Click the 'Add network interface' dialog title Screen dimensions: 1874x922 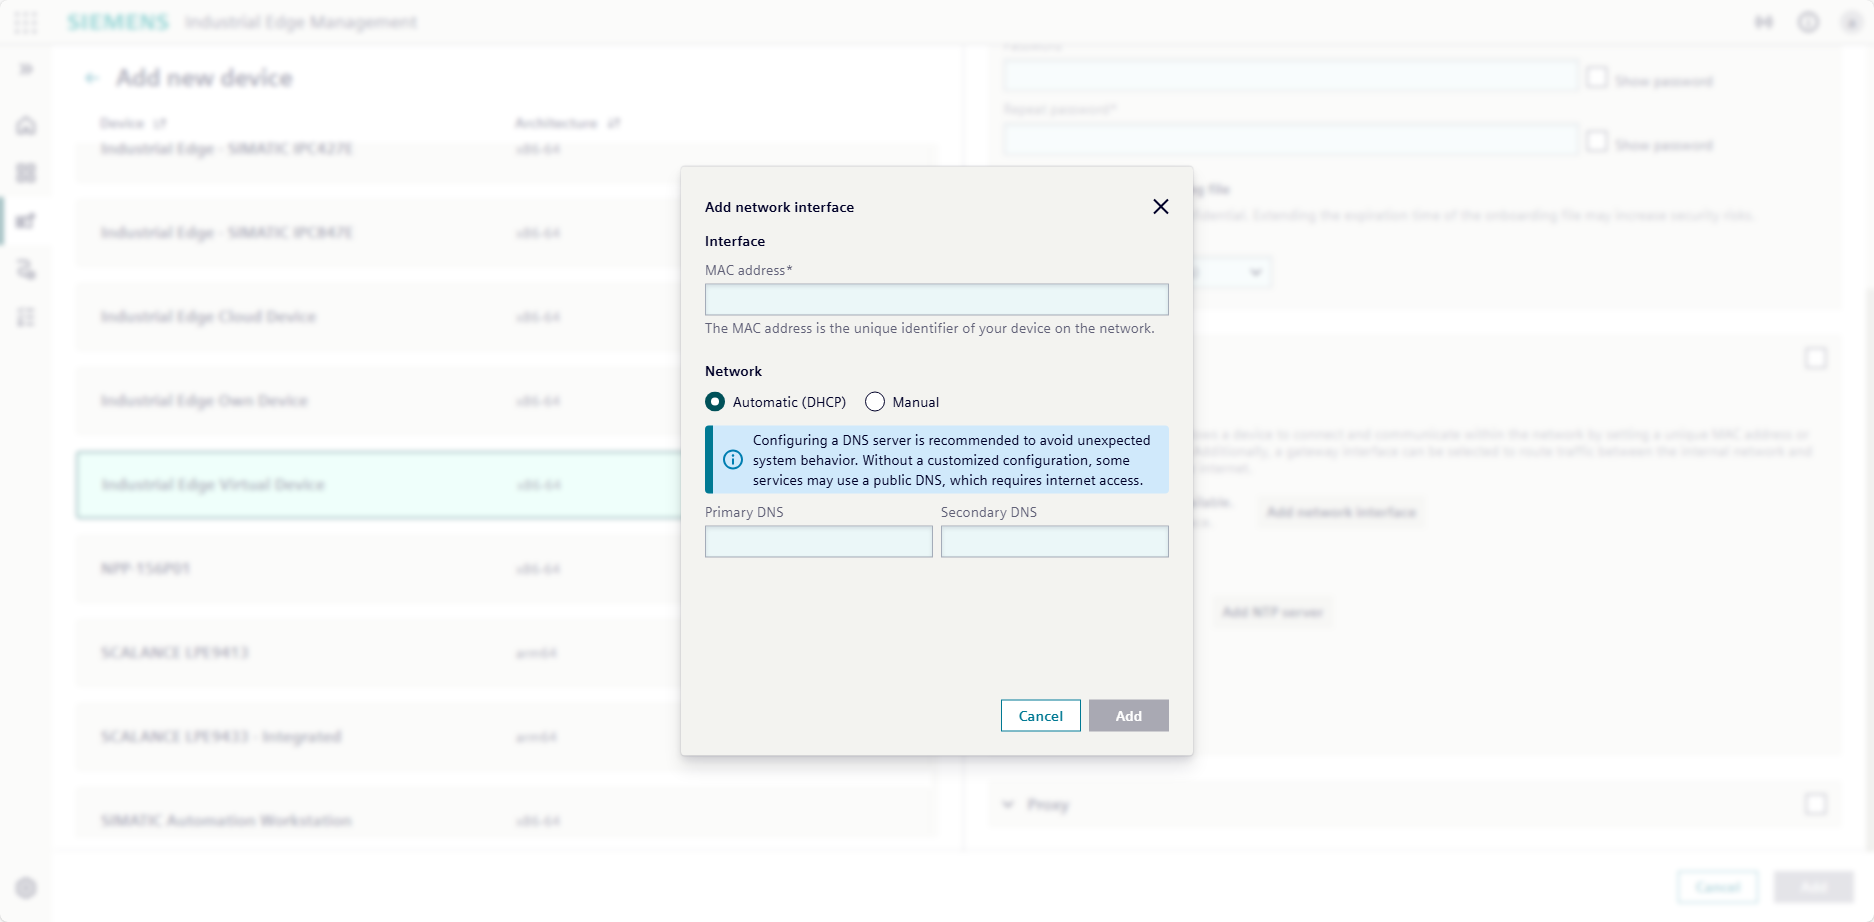pos(779,207)
